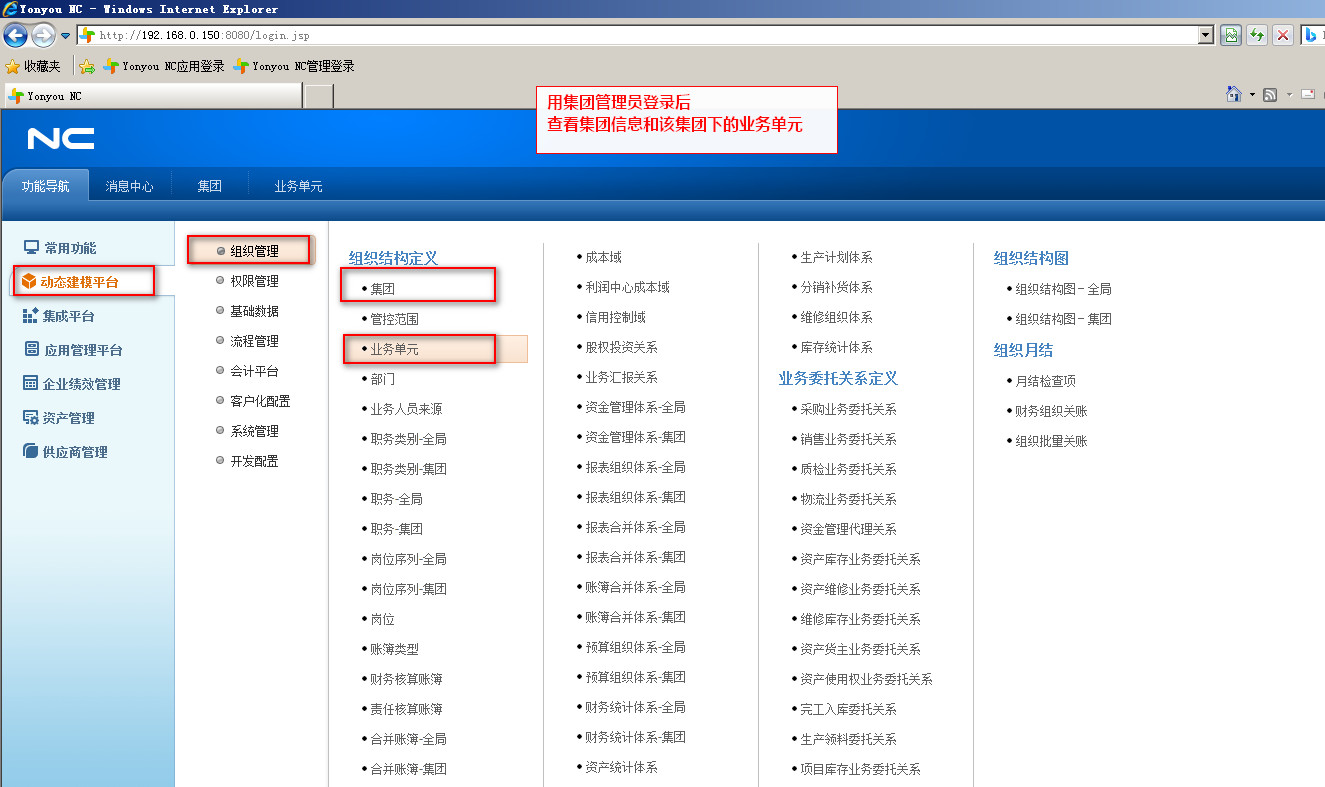The image size is (1325, 787).
Task: Open the home button dropdown arrow
Action: click(x=1252, y=95)
